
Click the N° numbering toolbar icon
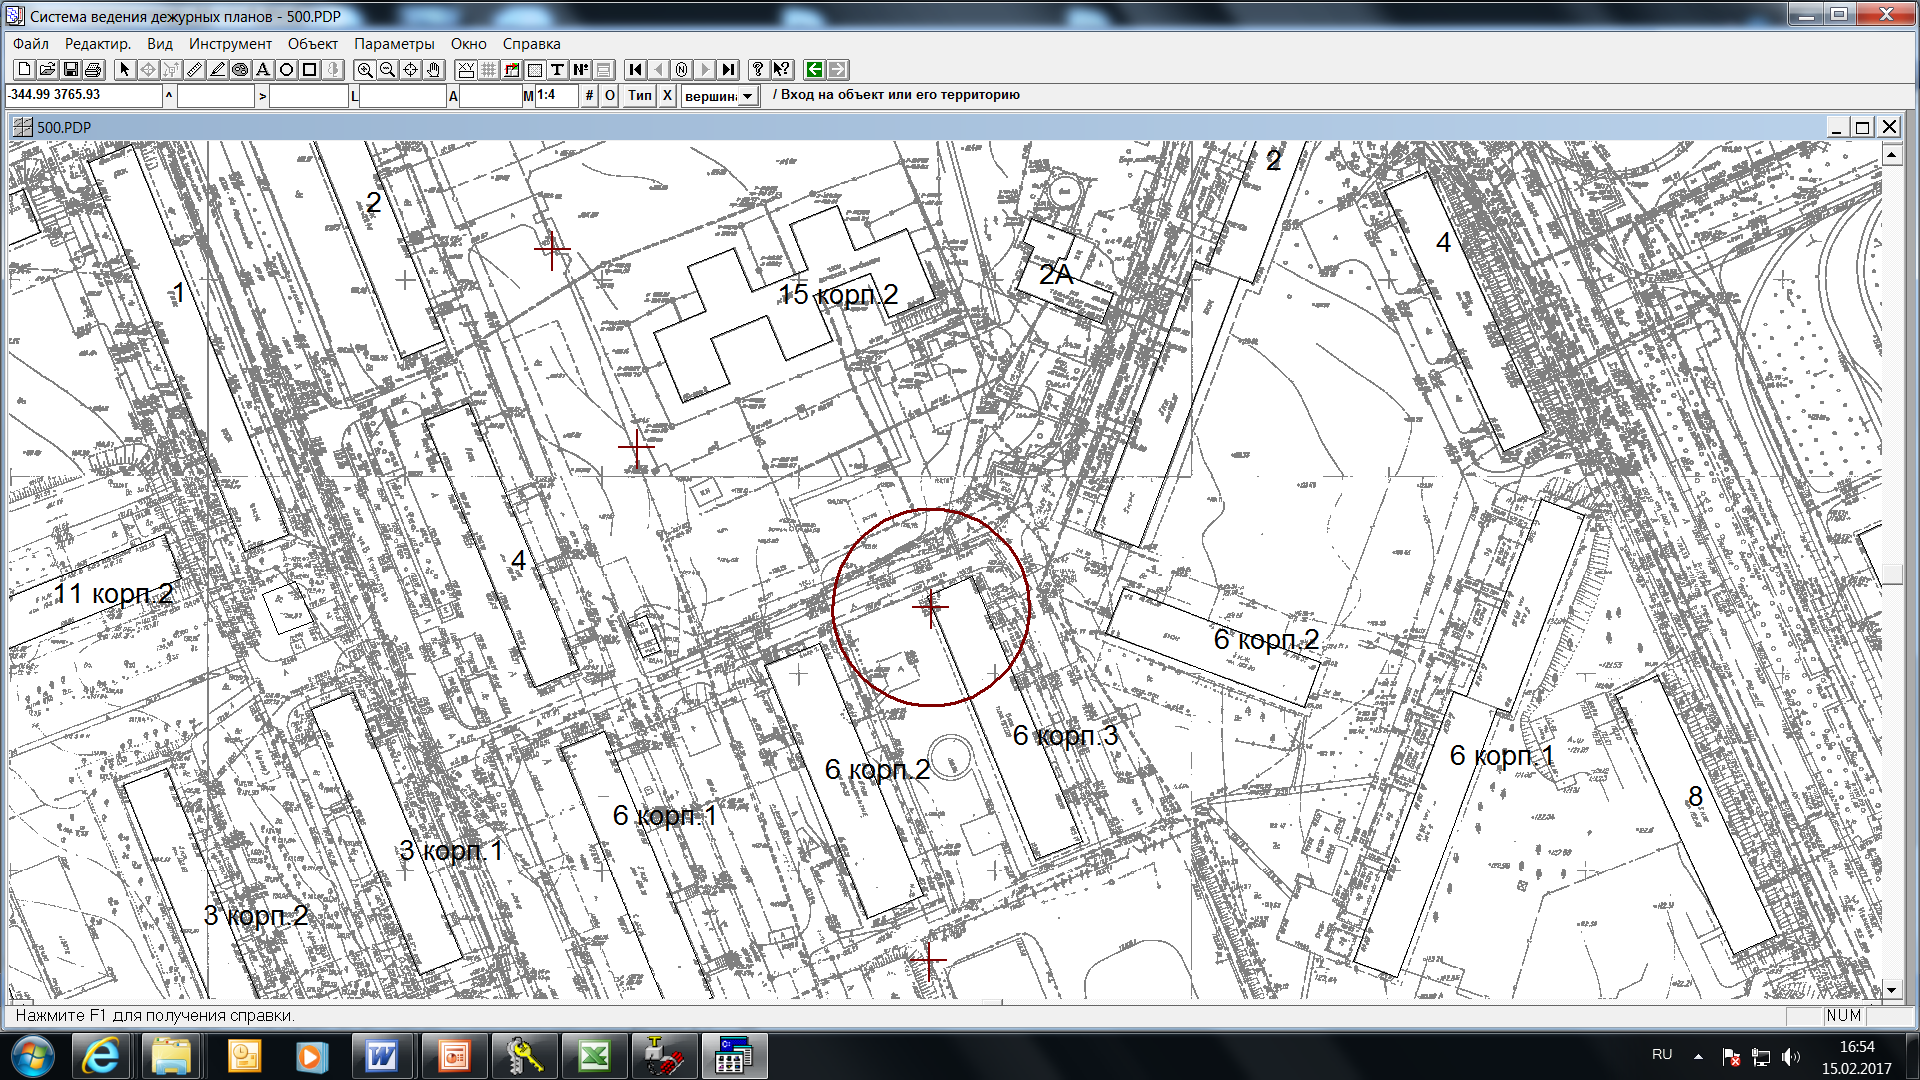[581, 69]
